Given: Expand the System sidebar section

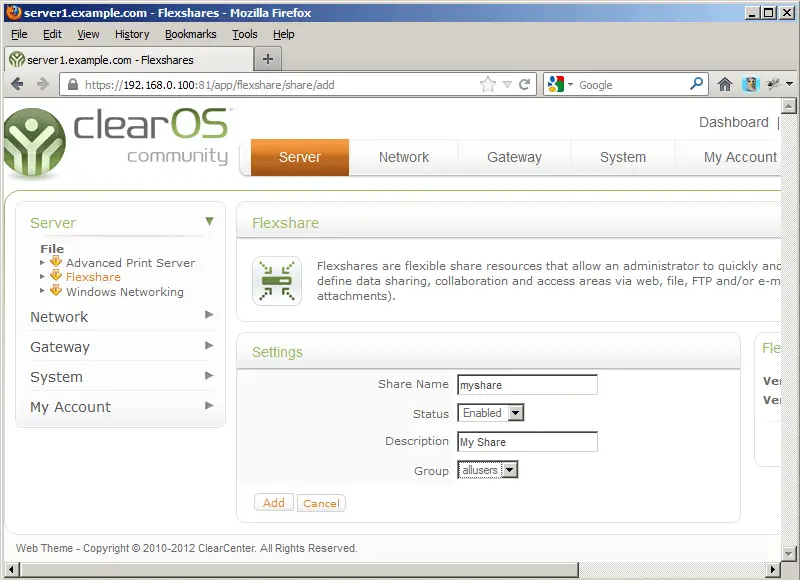Looking at the screenshot, I should tap(209, 375).
